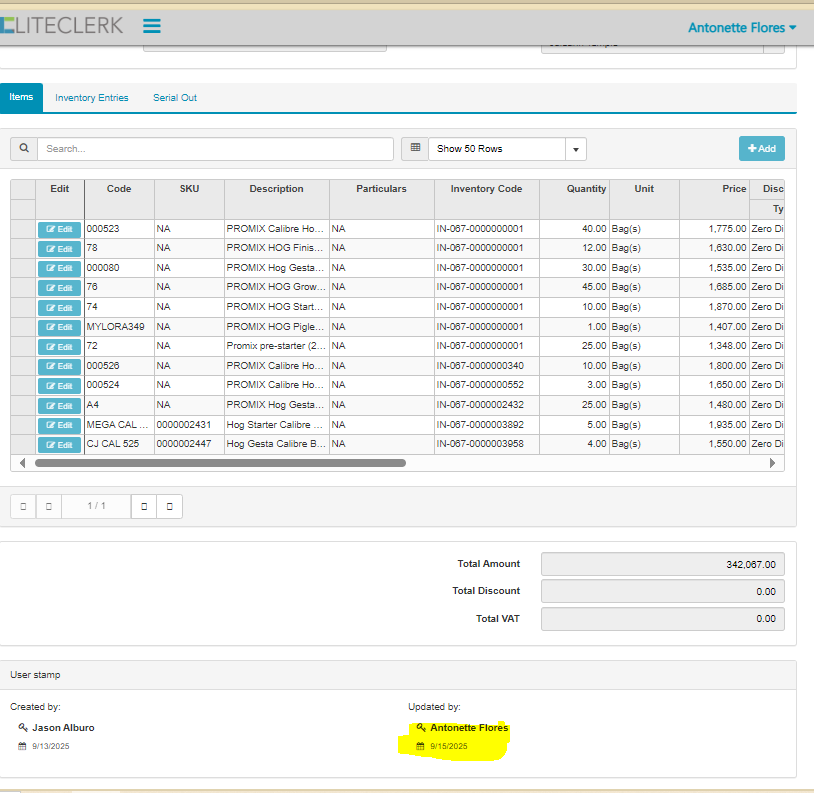Click the table grid icon beside Show 50 Rows

(414, 149)
